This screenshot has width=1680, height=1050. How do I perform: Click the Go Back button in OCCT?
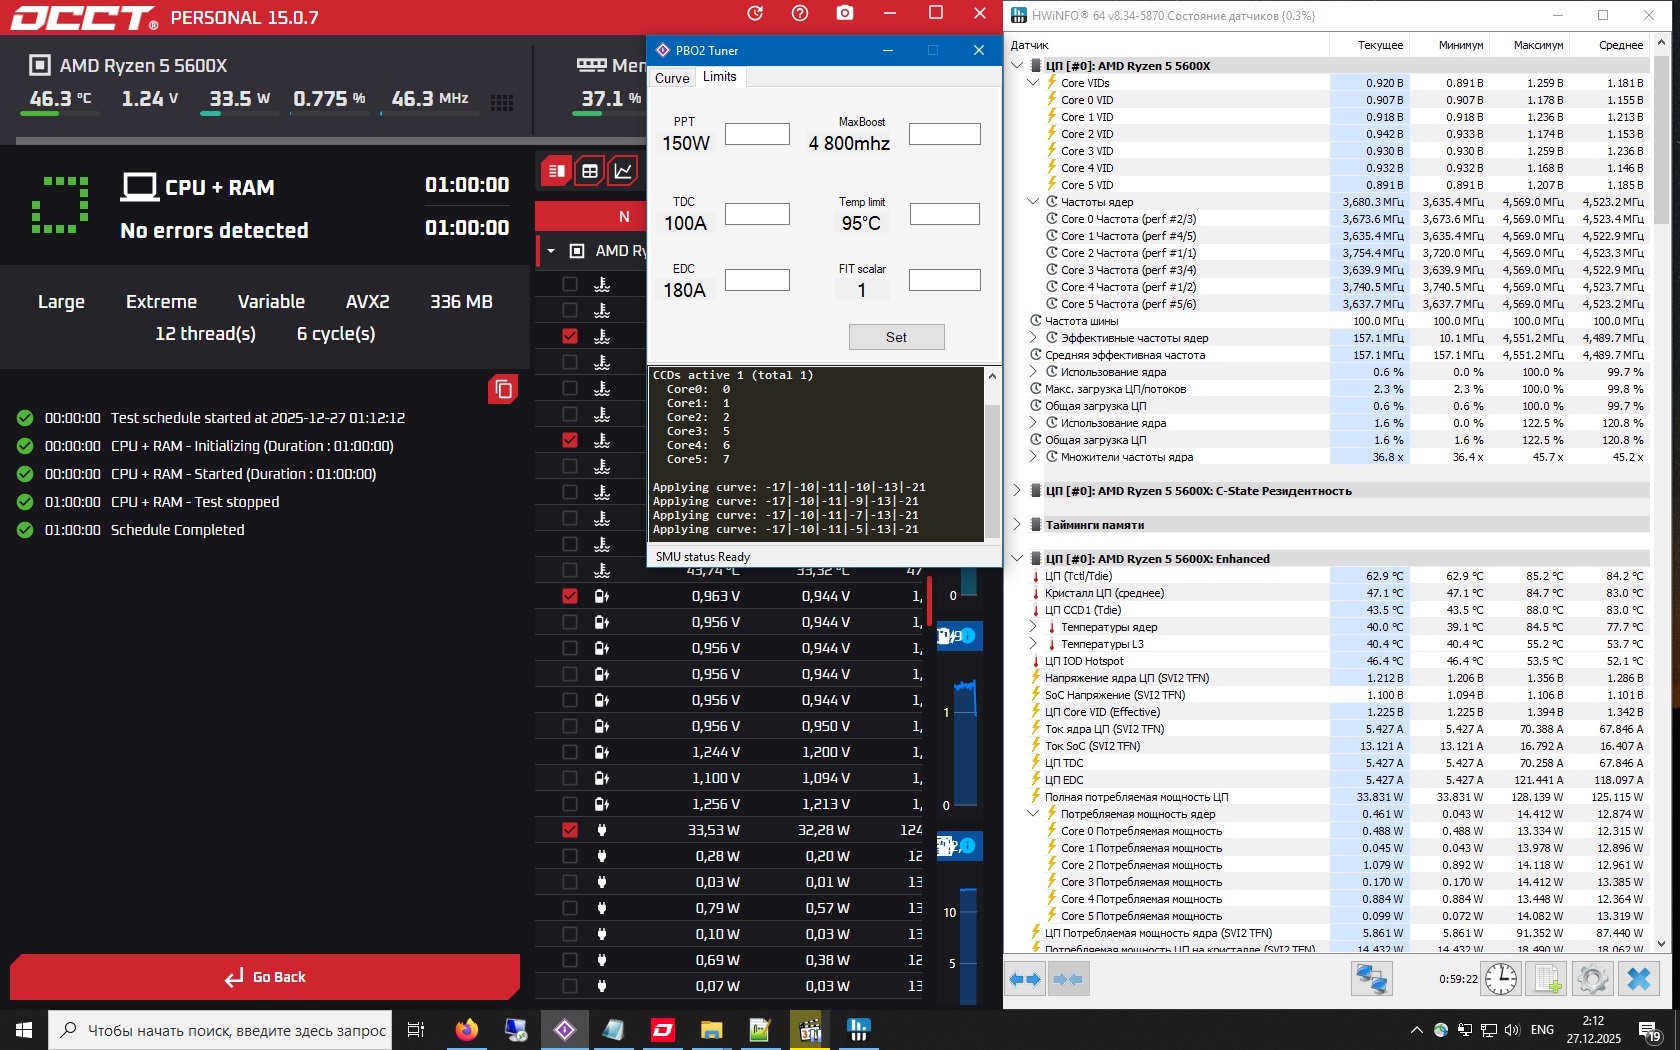tap(265, 977)
